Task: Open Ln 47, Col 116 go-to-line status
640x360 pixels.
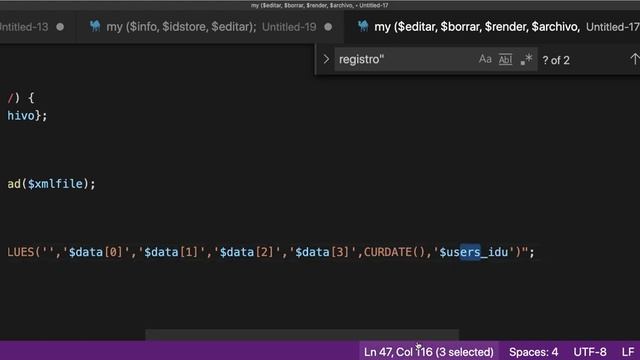Action: click(429, 351)
